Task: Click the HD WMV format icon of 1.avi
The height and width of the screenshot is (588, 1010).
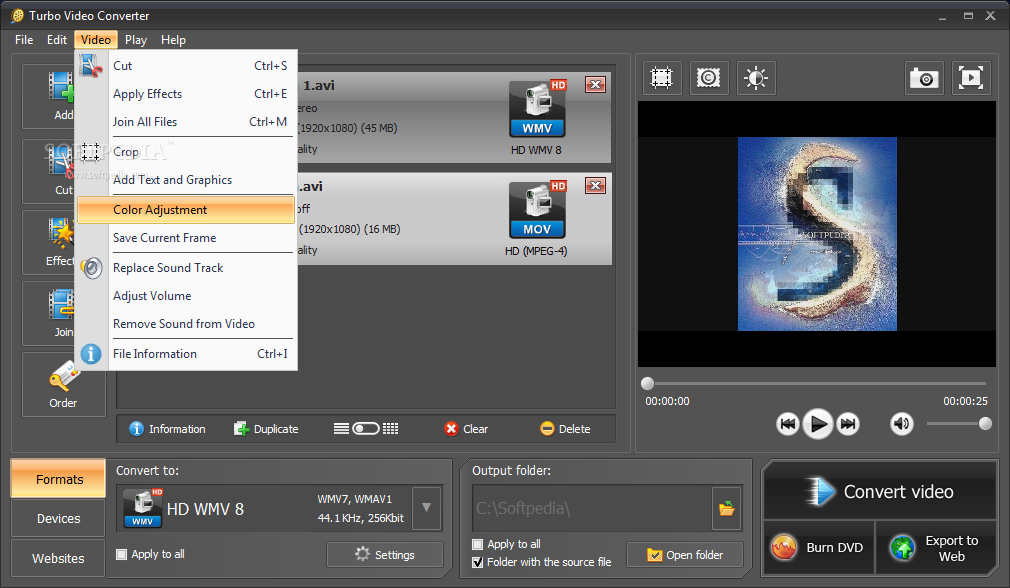Action: tap(537, 108)
